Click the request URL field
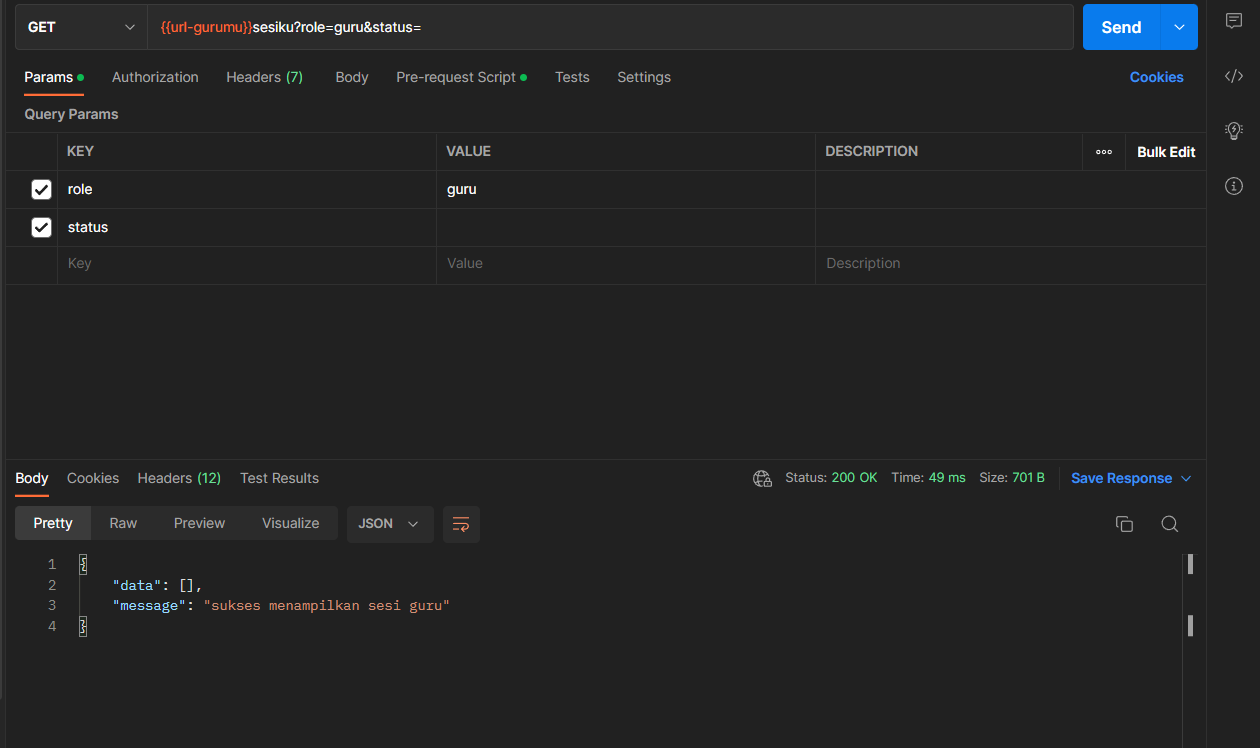 coord(610,27)
